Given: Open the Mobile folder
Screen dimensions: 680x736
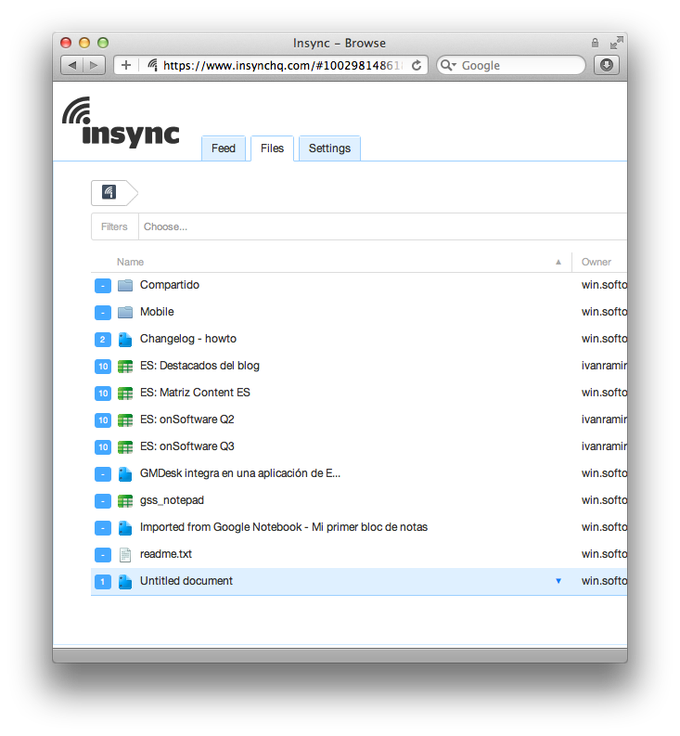Looking at the screenshot, I should [157, 312].
